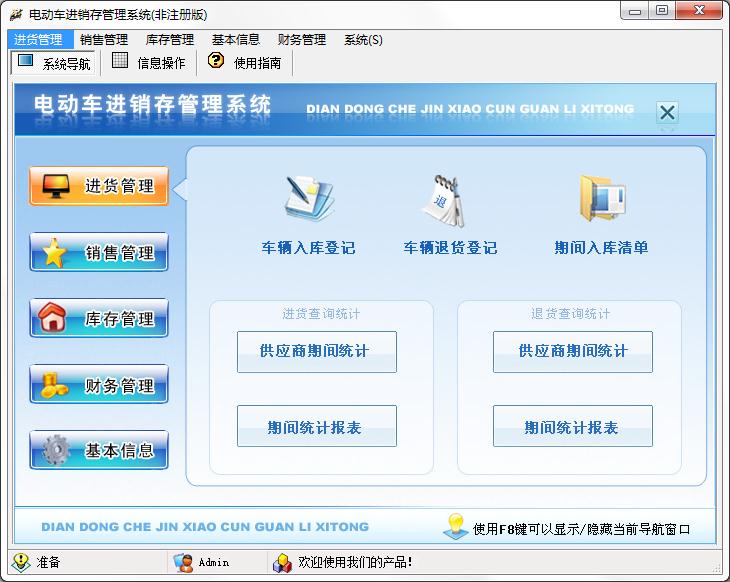Select 库存管理 sidebar button
Image resolution: width=730 pixels, height=582 pixels.
tap(99, 318)
